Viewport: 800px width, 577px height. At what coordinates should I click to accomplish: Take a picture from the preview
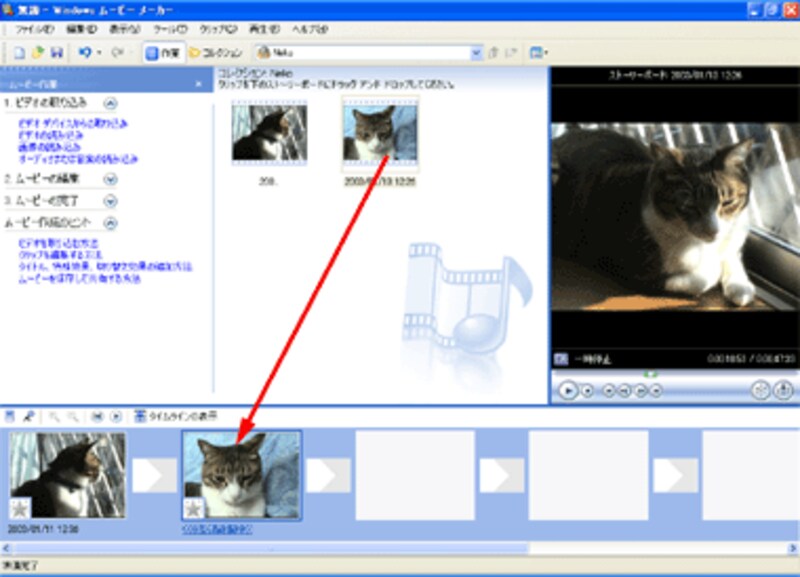[783, 391]
